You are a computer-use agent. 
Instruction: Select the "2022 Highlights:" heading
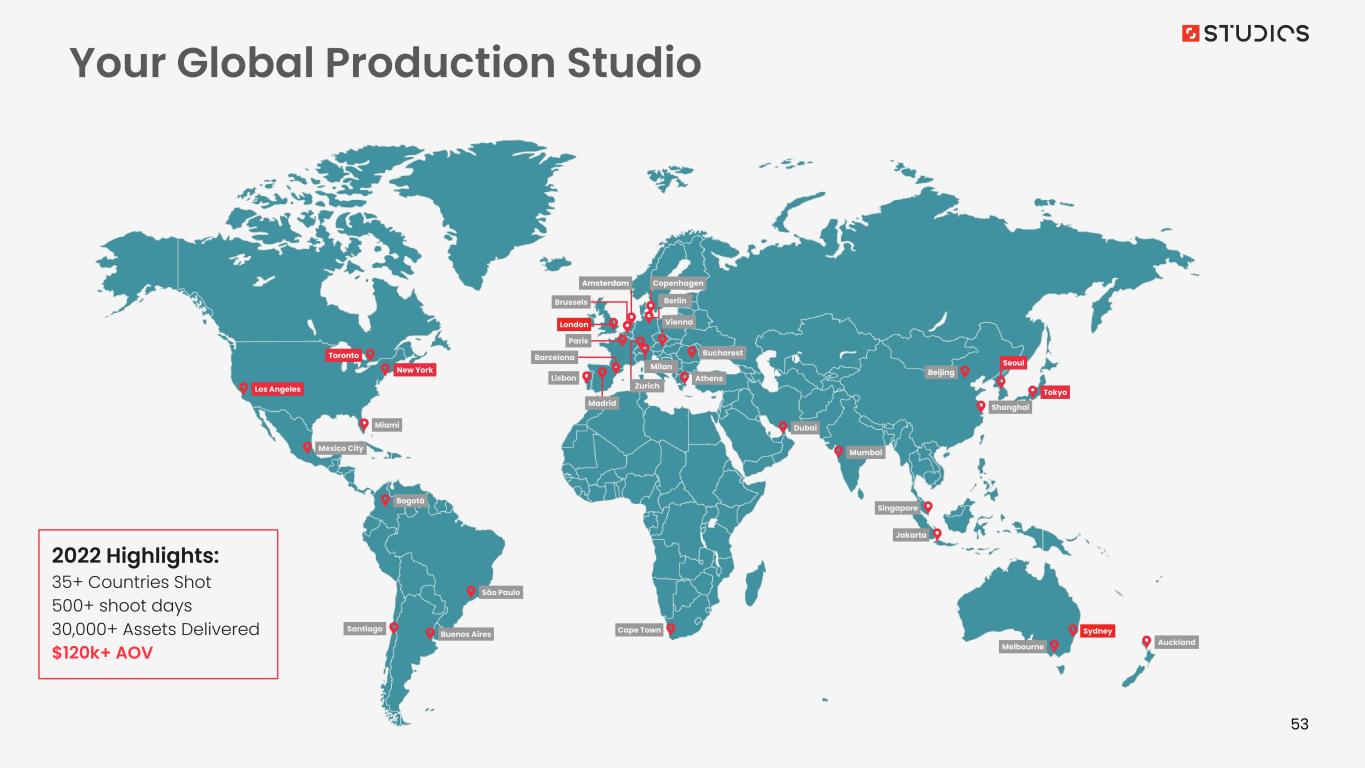135,554
